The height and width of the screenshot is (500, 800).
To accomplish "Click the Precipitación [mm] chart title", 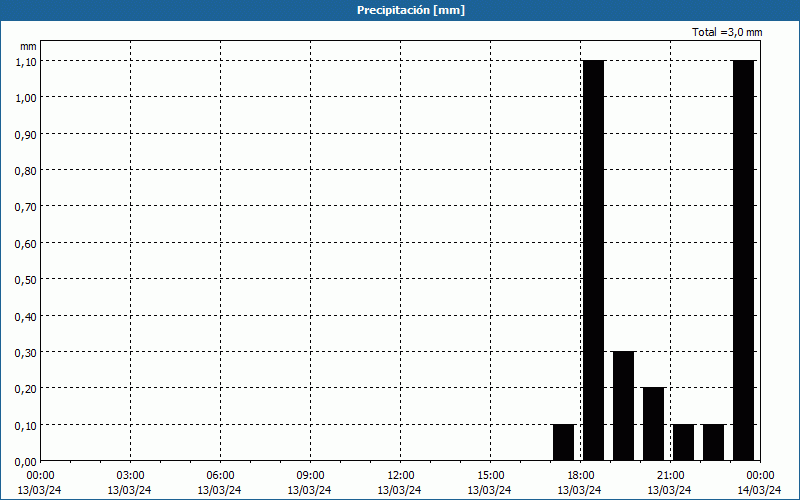I will 411,10.
